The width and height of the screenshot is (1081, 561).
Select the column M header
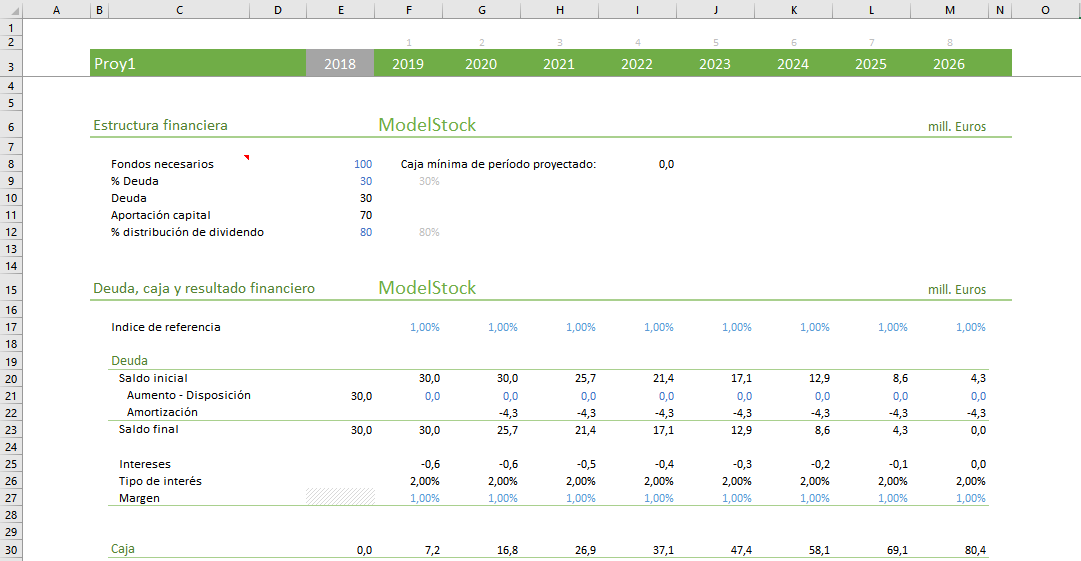(x=949, y=9)
